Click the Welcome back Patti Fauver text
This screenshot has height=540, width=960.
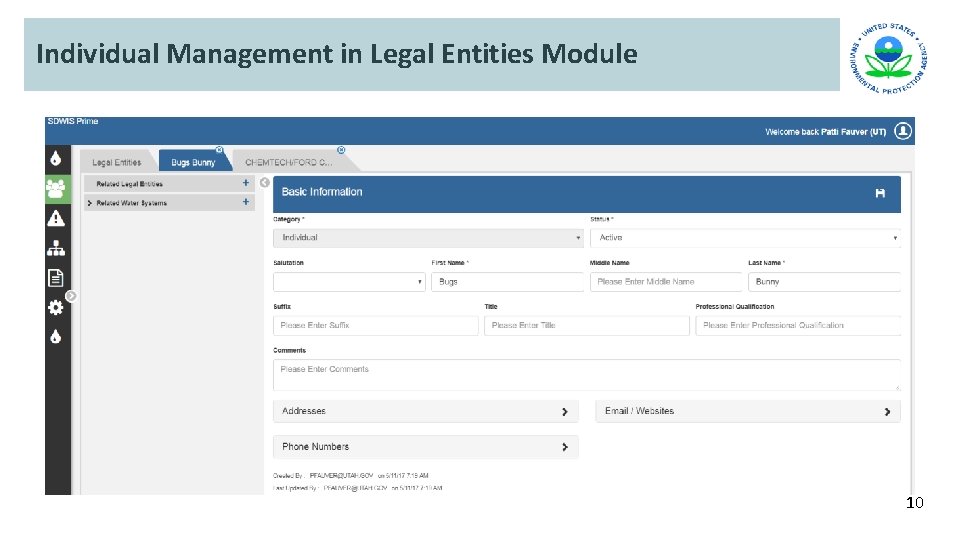[x=825, y=132]
